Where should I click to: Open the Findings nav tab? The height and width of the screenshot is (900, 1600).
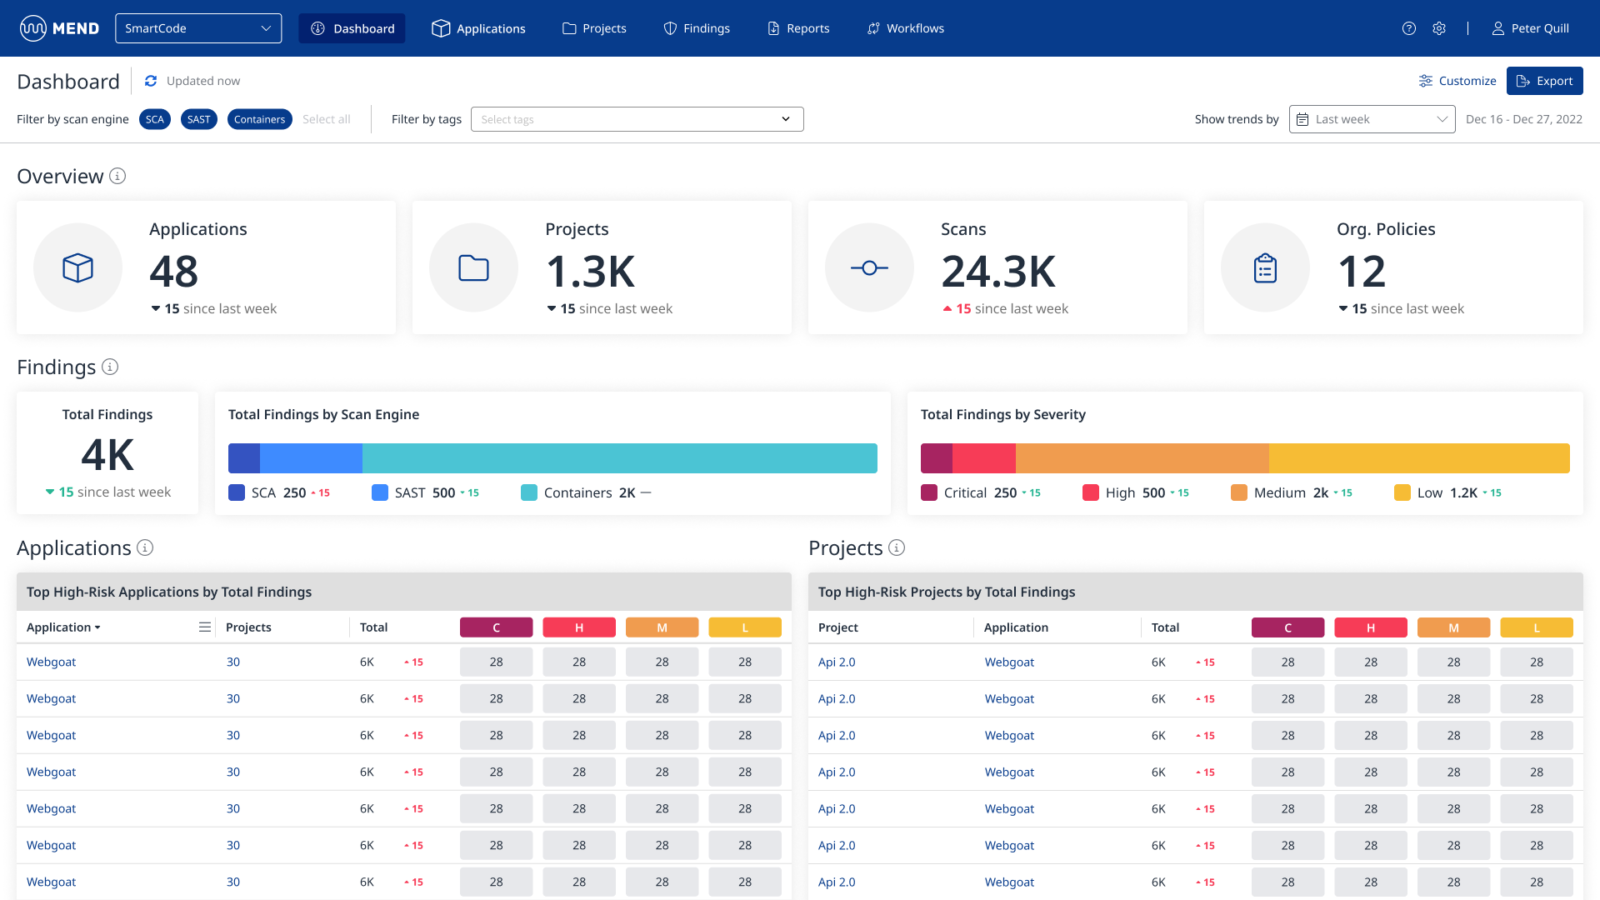[x=697, y=28]
